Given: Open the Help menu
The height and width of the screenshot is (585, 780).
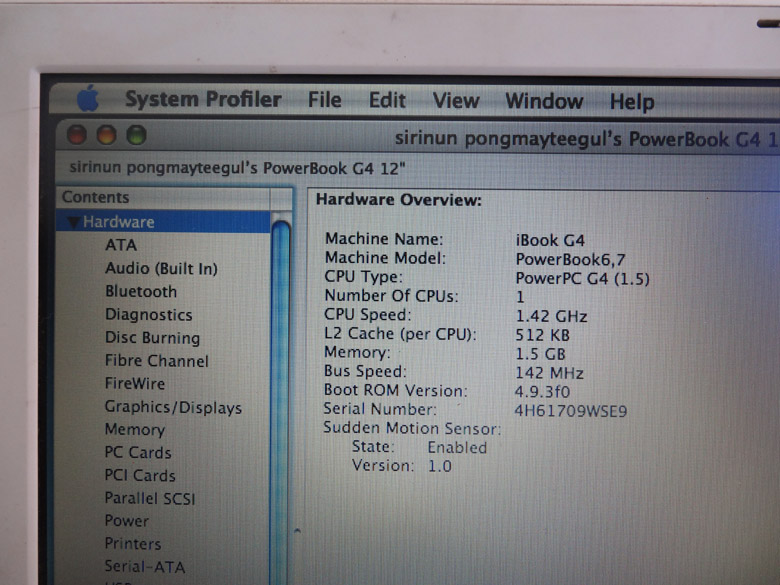Looking at the screenshot, I should (x=632, y=102).
